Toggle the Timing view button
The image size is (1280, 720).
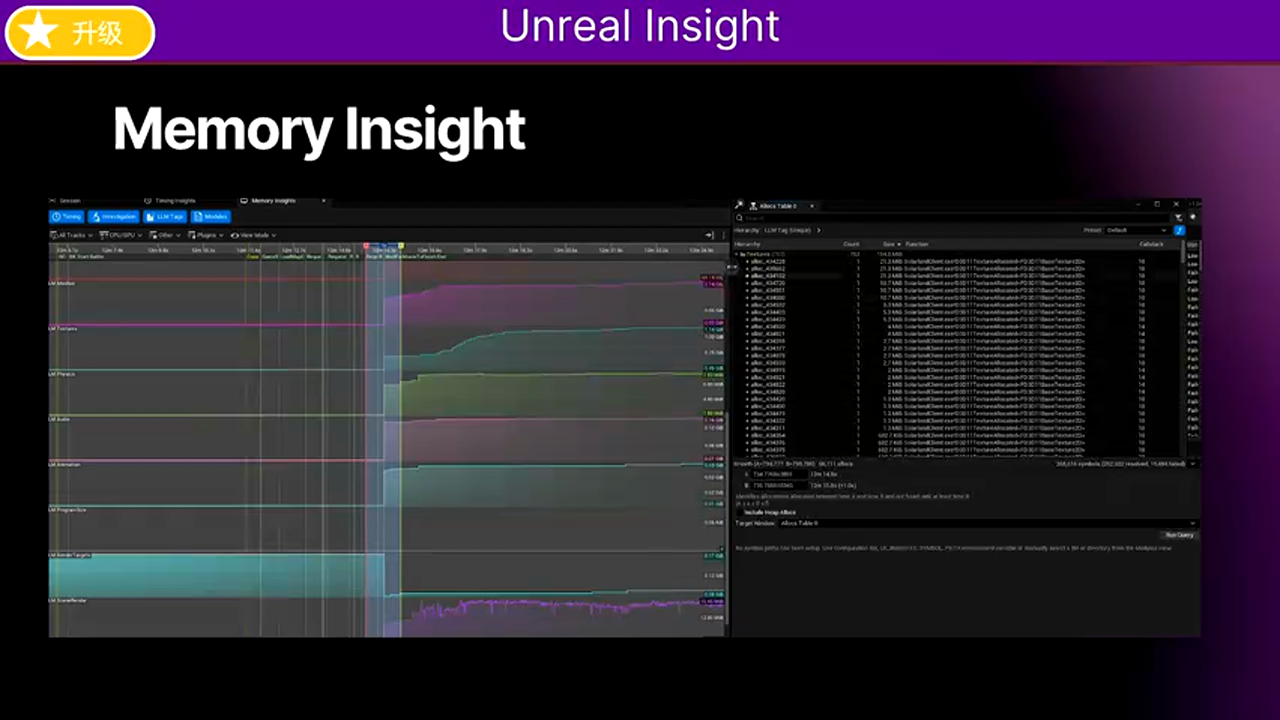[66, 216]
